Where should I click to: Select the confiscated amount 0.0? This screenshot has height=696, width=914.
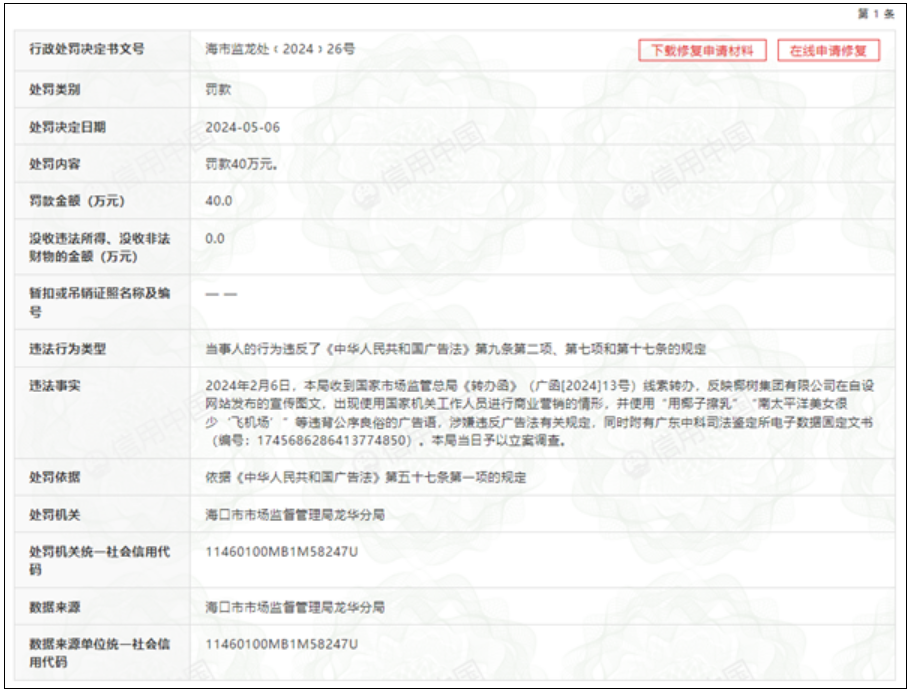coord(215,238)
